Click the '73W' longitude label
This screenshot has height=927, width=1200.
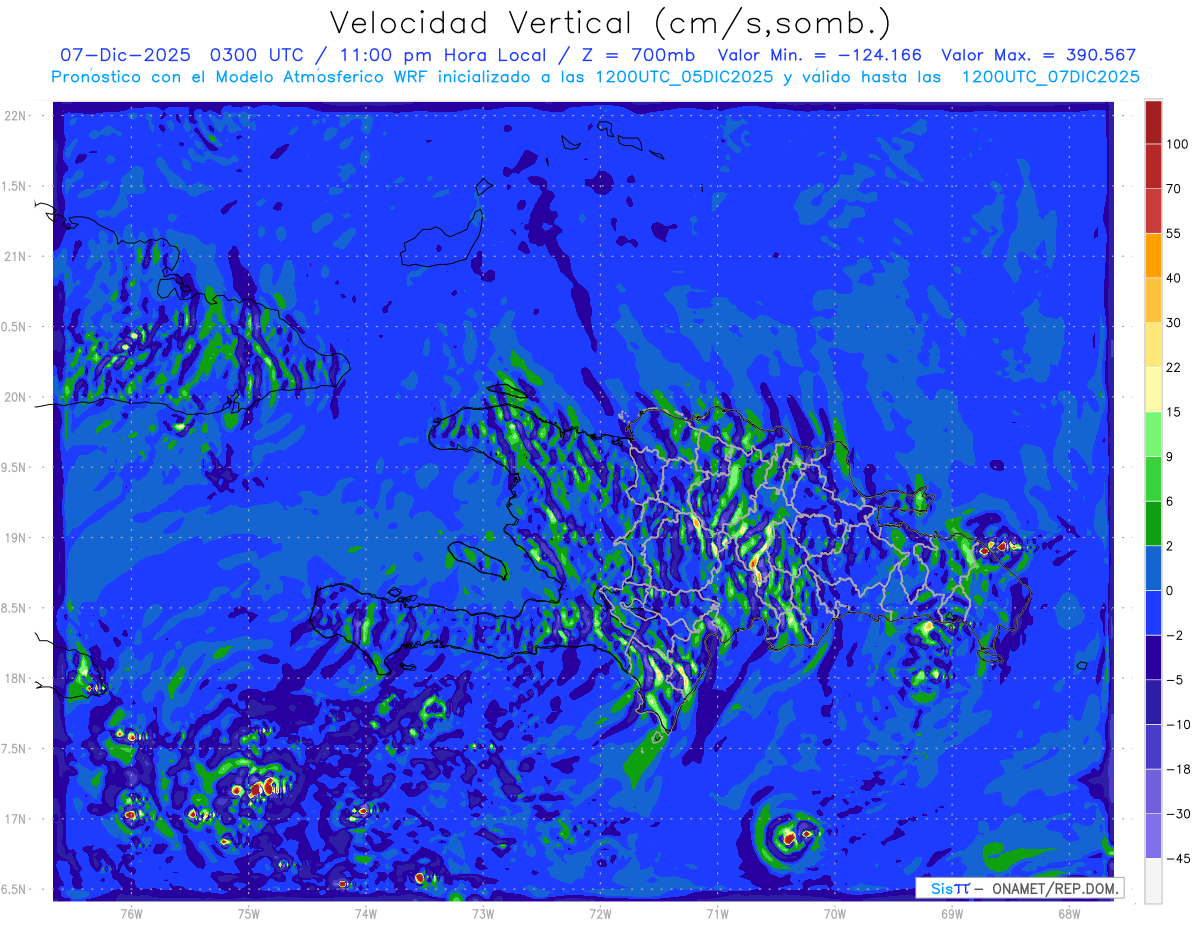[483, 913]
